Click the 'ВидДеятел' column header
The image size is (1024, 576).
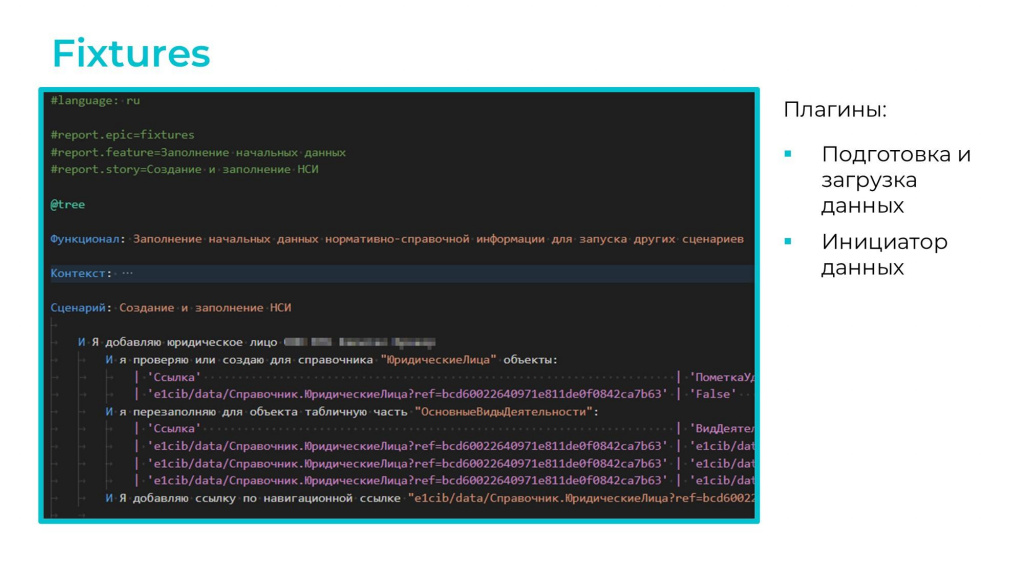[722, 428]
